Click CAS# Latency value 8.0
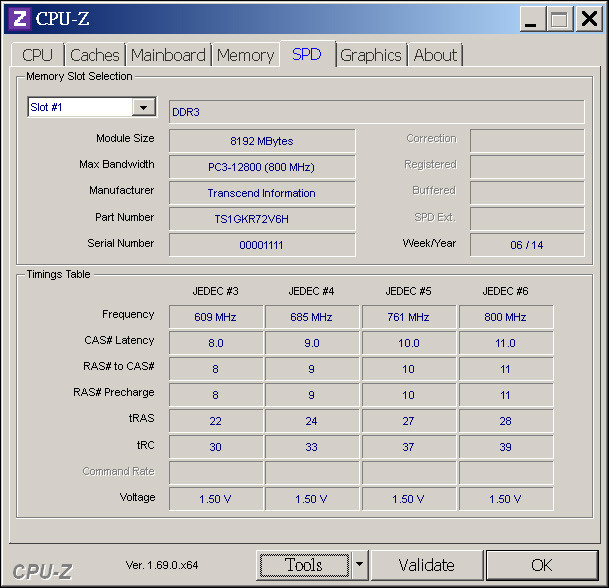The height and width of the screenshot is (588, 609). coord(216,343)
